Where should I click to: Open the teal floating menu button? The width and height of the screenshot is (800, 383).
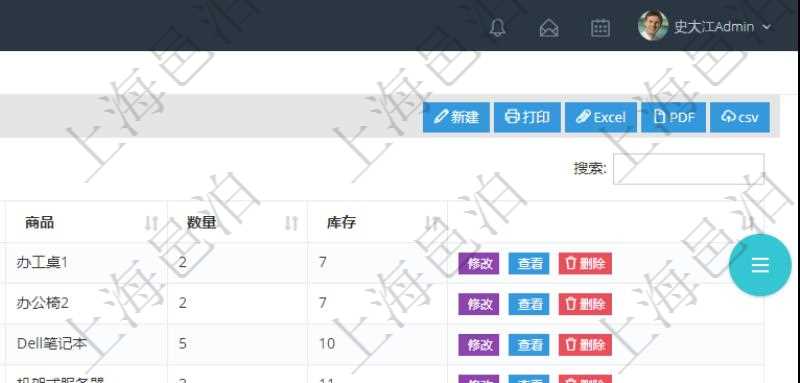point(760,265)
